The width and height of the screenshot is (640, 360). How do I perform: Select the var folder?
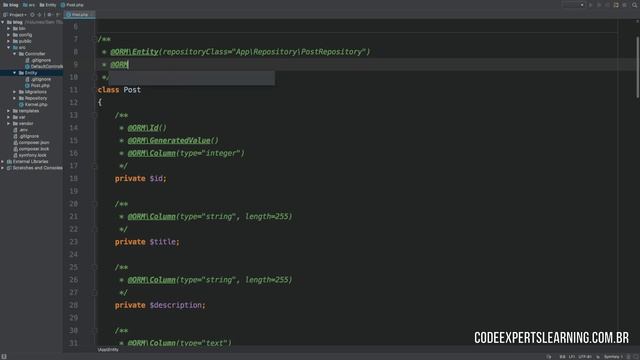pos(22,117)
